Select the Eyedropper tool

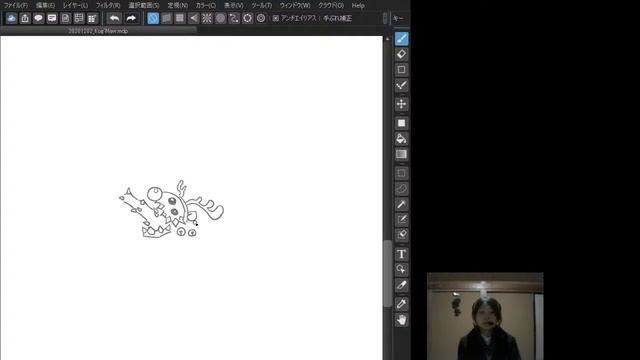pyautogui.click(x=402, y=304)
